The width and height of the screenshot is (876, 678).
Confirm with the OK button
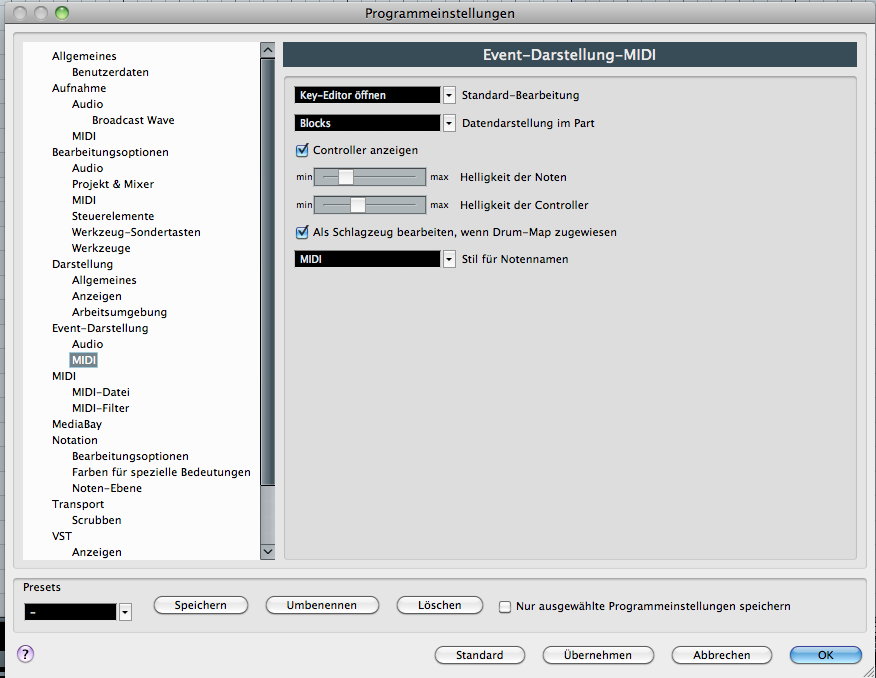[826, 655]
